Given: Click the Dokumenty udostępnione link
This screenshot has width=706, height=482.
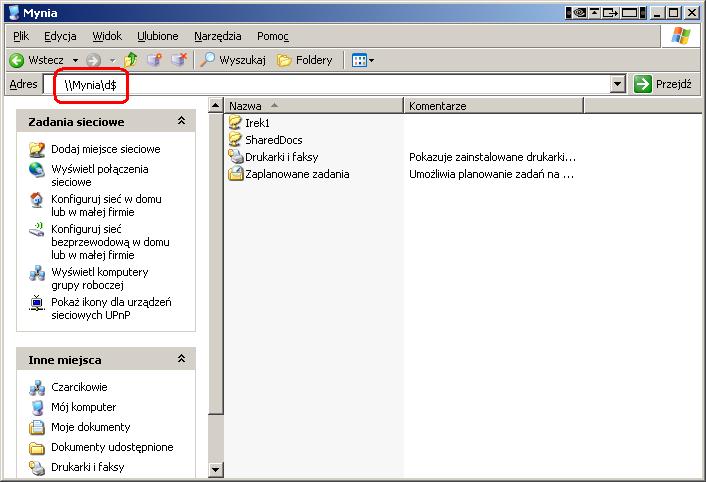Looking at the screenshot, I should click(112, 447).
